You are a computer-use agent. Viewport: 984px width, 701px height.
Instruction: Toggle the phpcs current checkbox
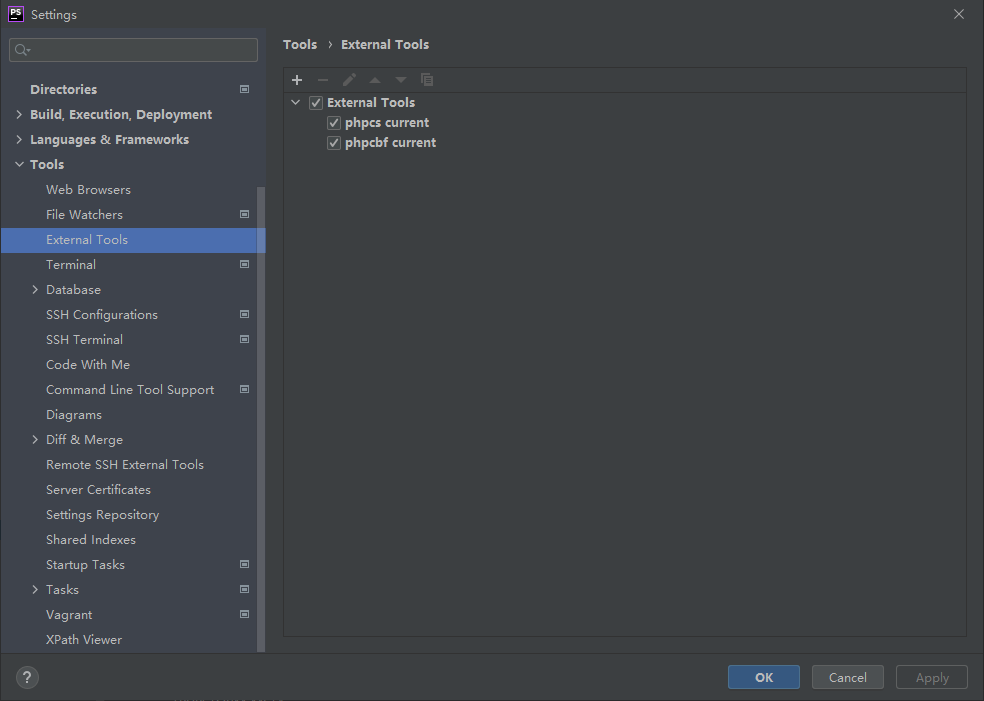[334, 122]
